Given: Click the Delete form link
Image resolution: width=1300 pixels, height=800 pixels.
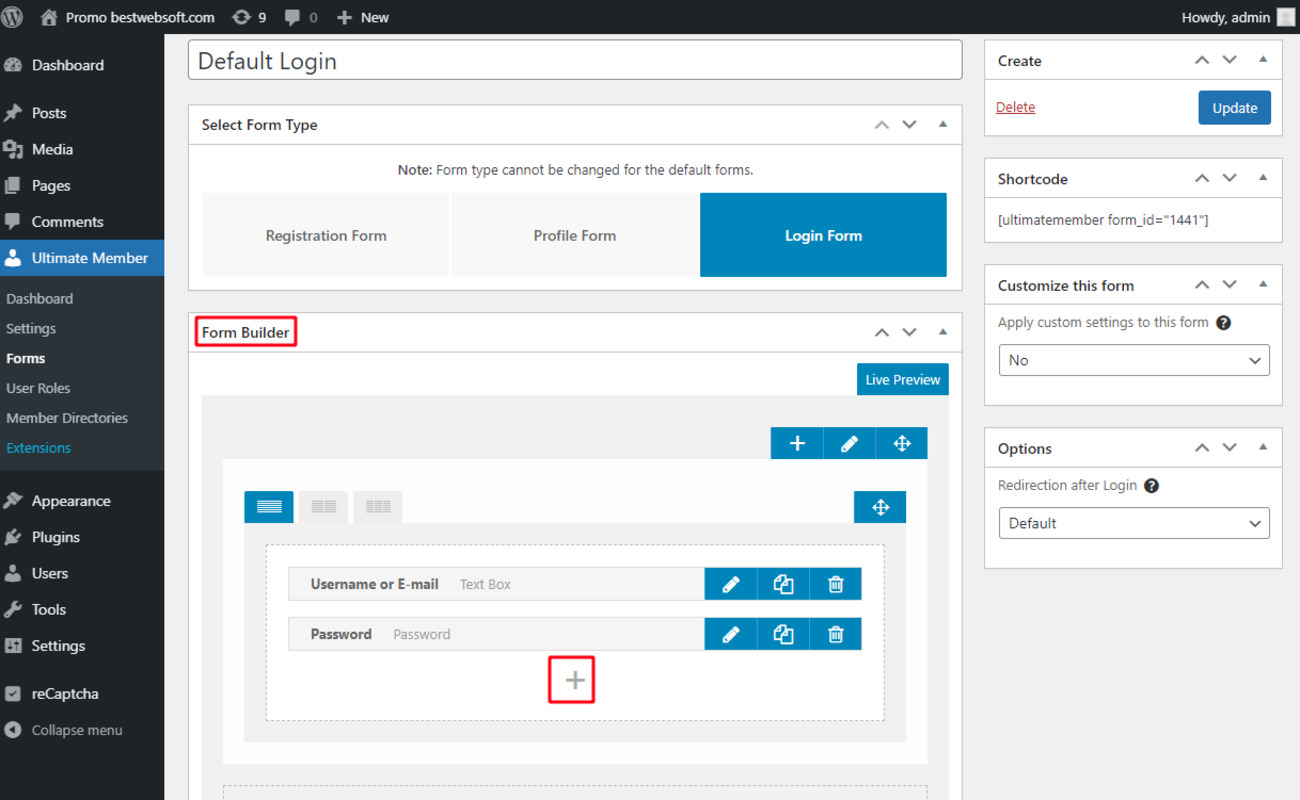Looking at the screenshot, I should pos(1015,107).
